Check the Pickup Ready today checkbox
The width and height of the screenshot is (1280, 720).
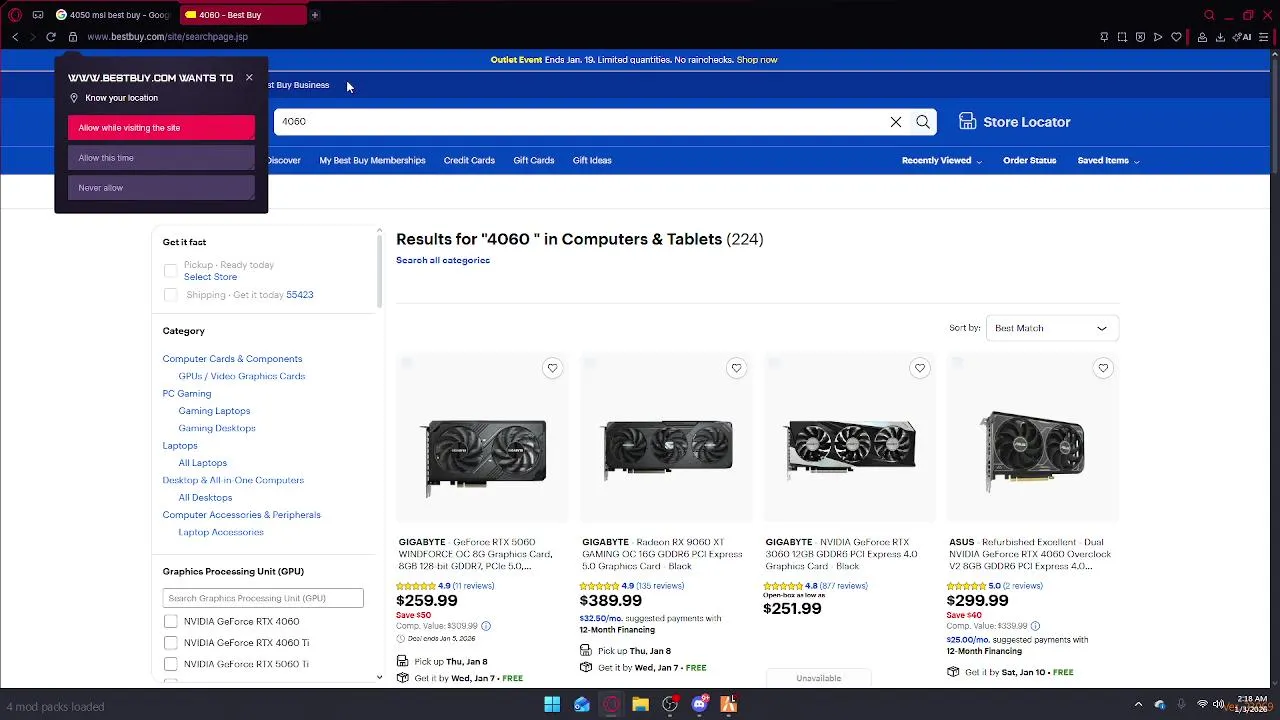170,271
